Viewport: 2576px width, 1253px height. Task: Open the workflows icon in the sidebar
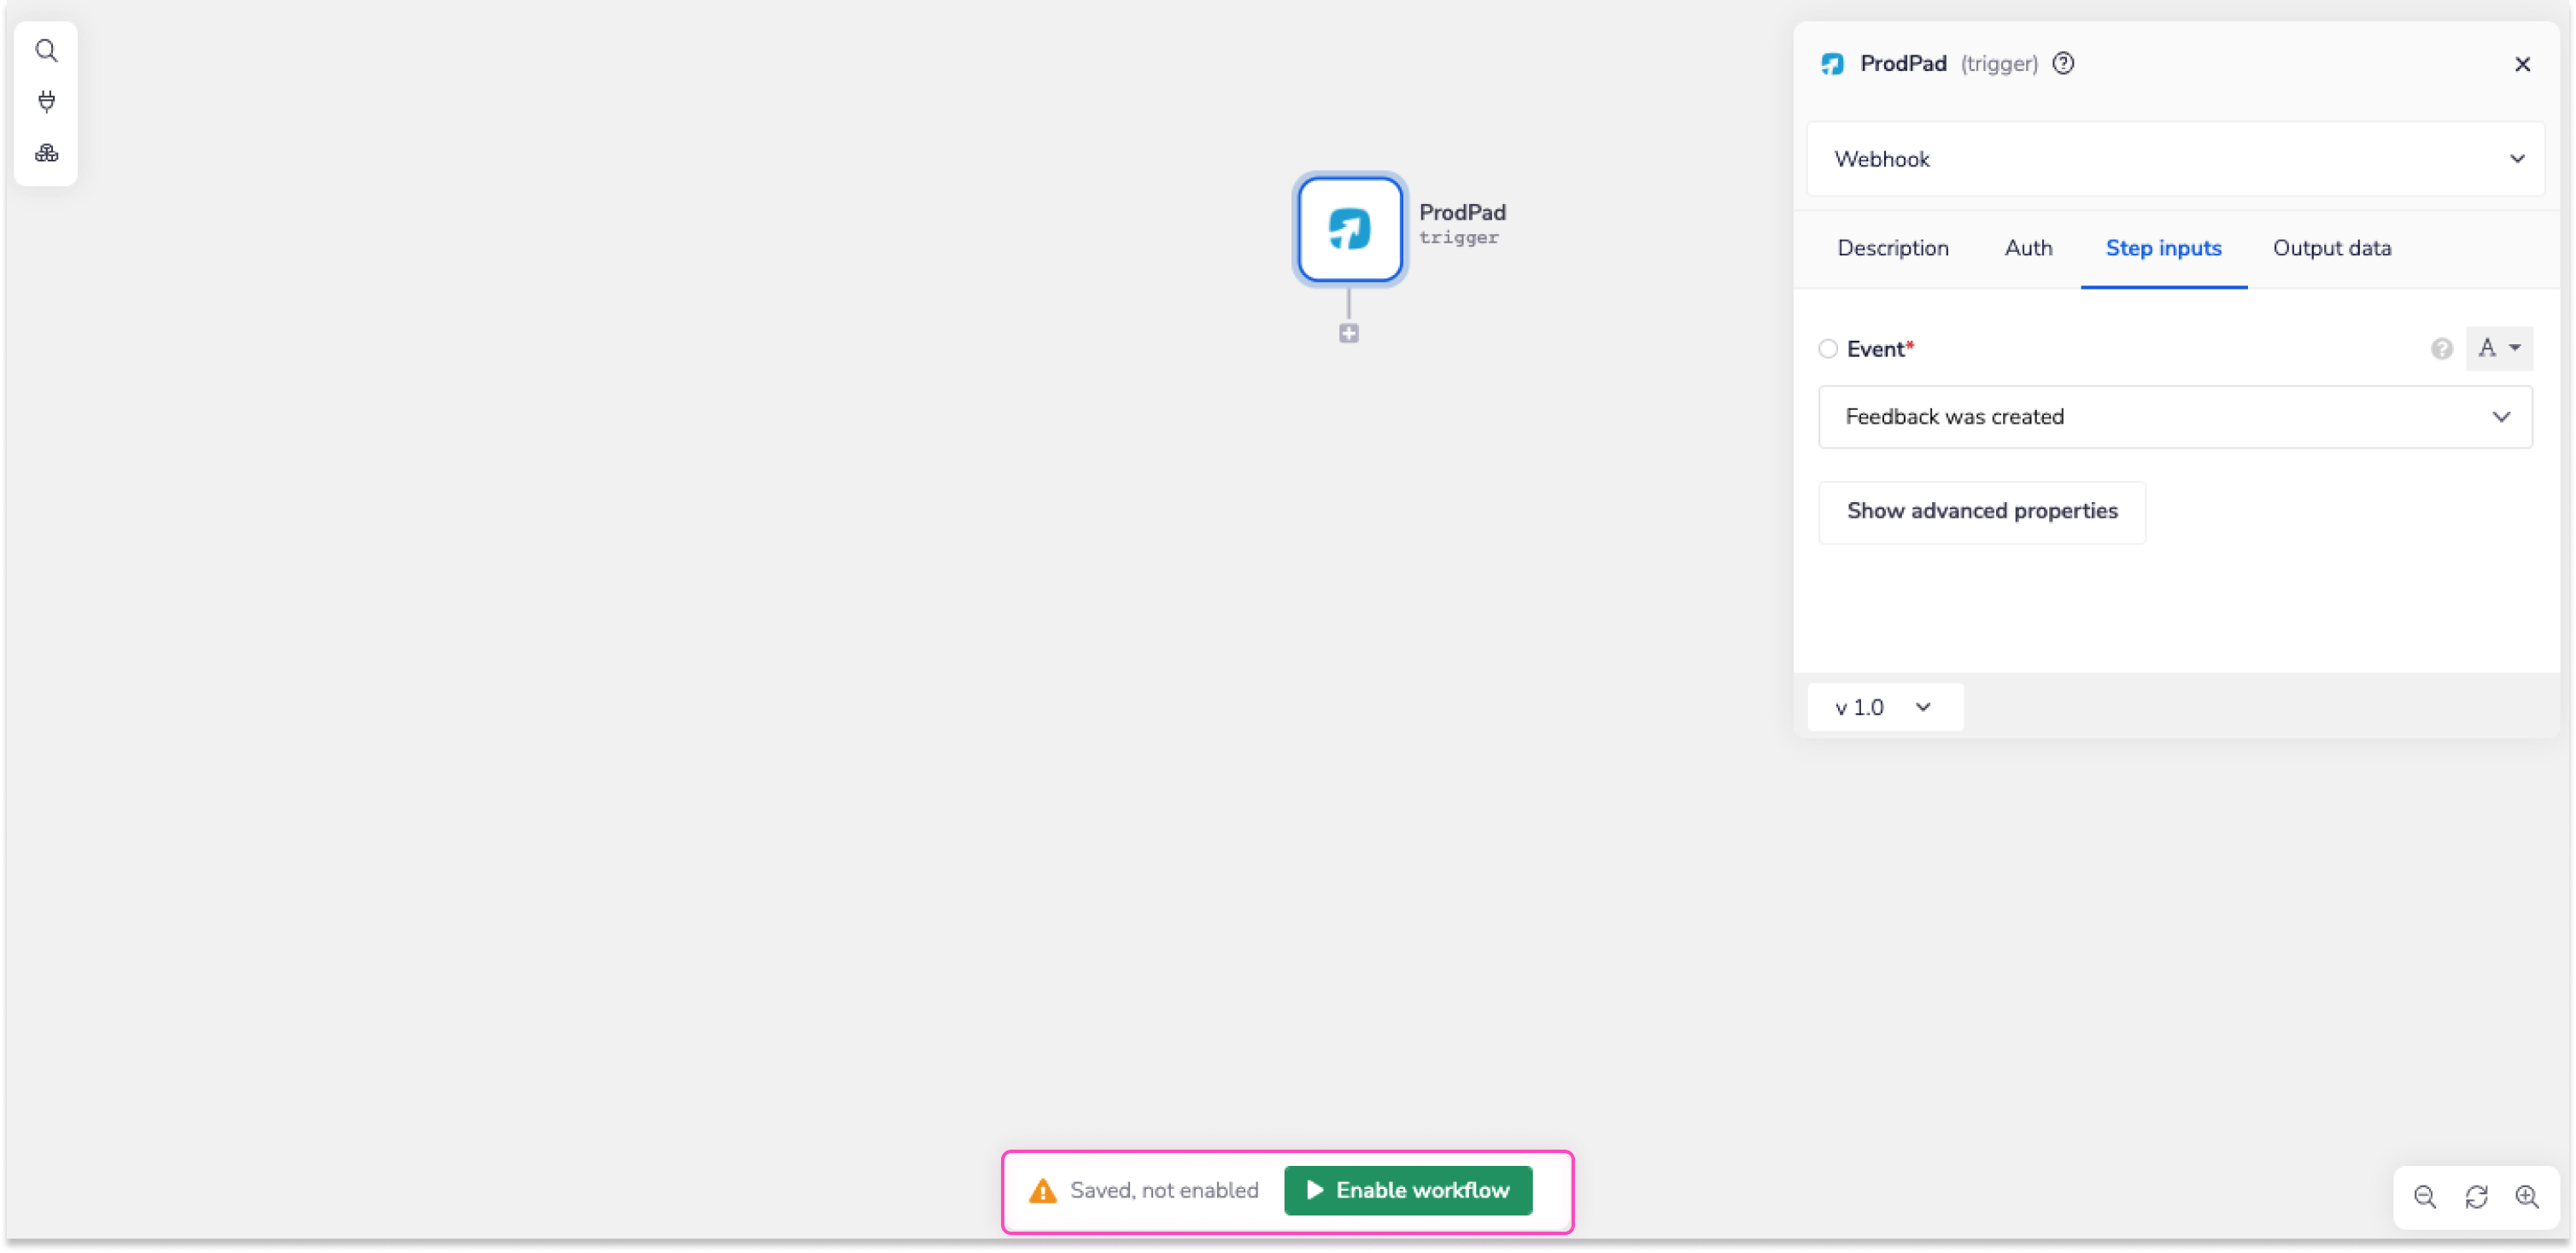[x=46, y=153]
